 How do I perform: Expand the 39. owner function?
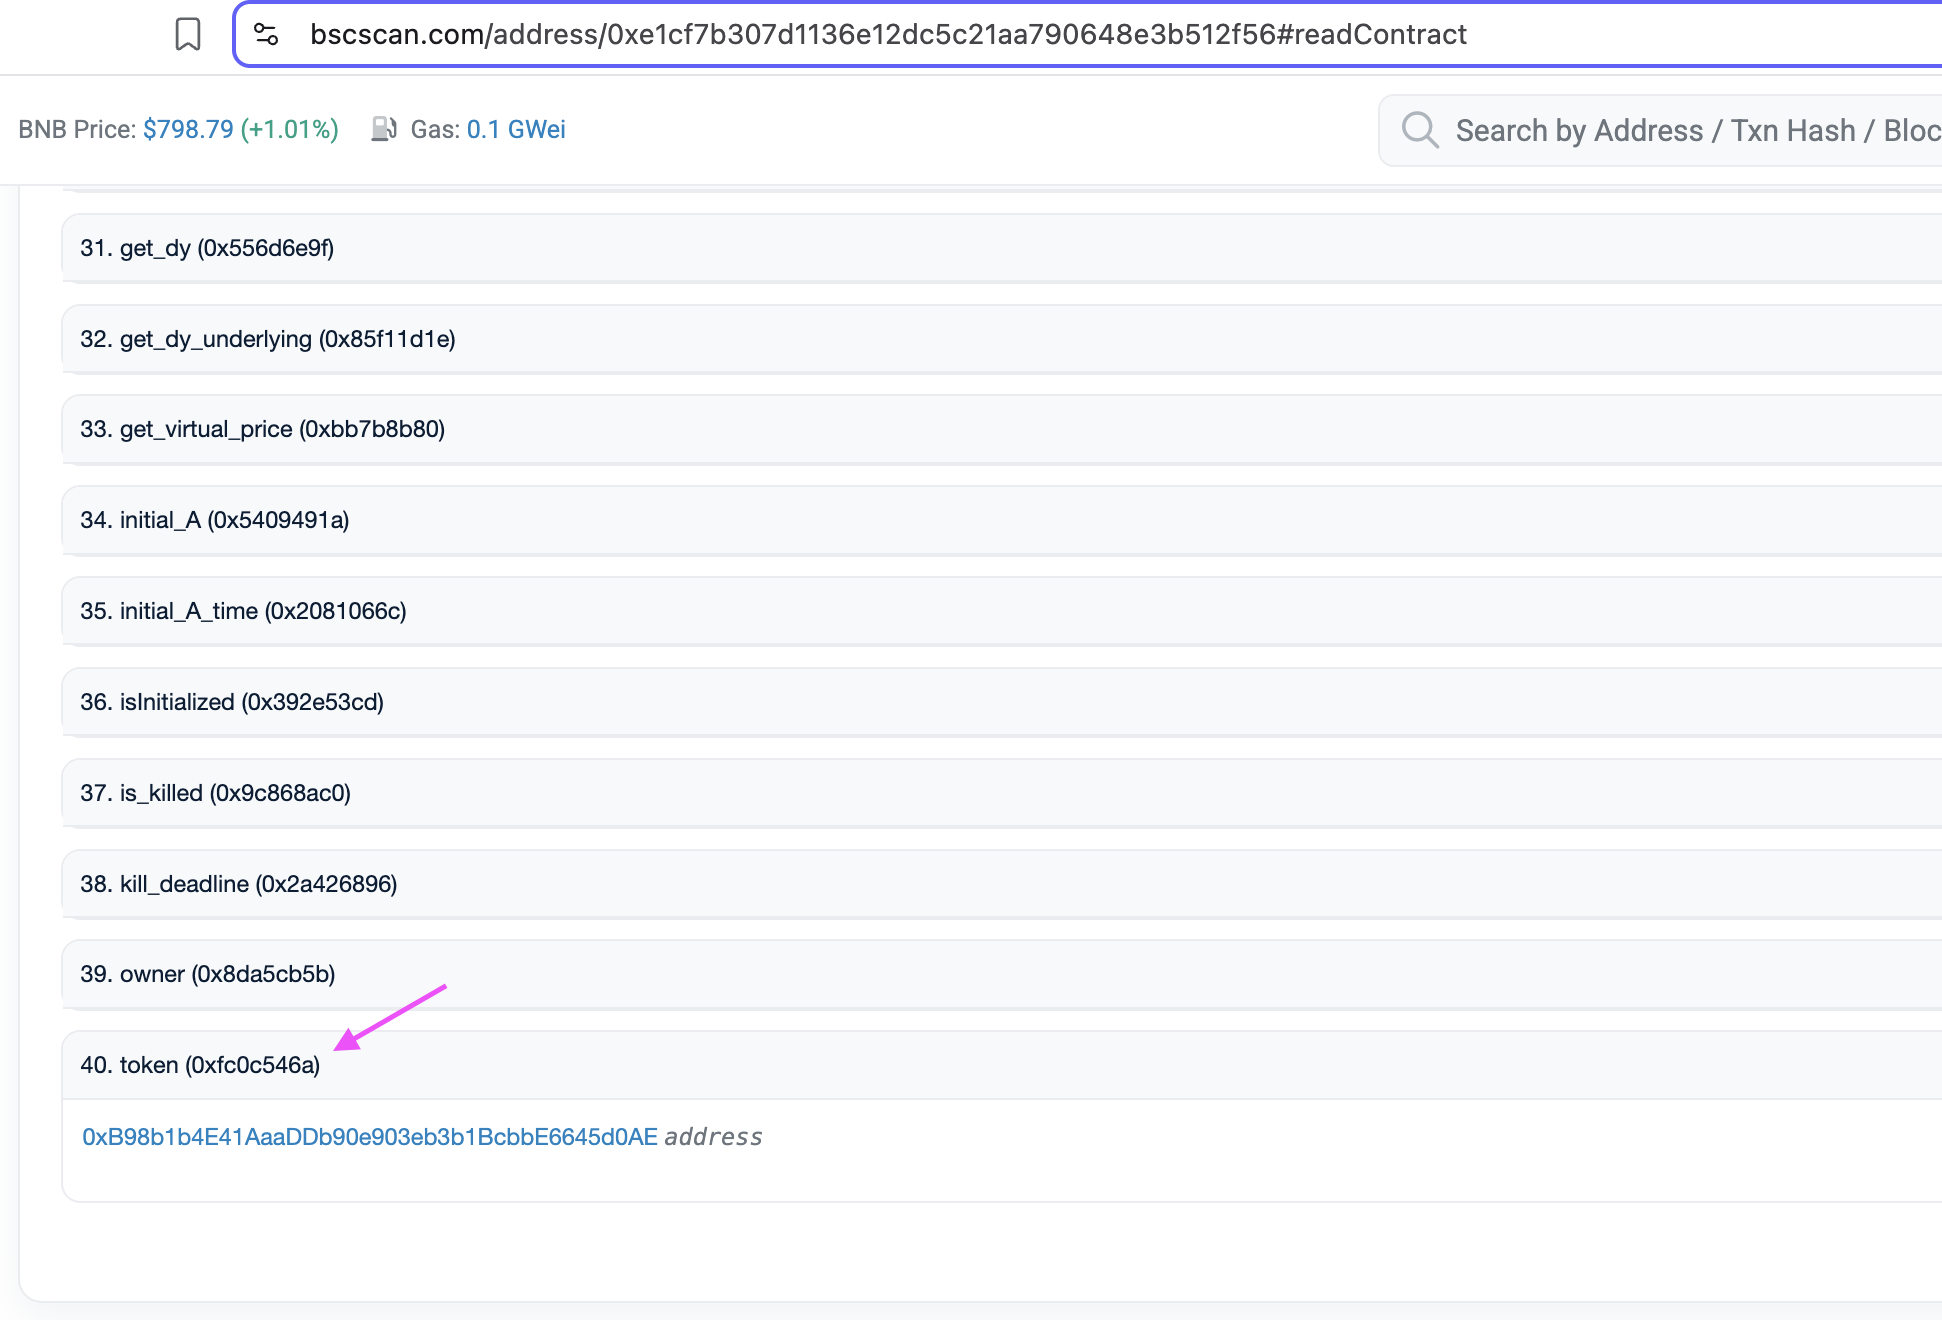(207, 974)
